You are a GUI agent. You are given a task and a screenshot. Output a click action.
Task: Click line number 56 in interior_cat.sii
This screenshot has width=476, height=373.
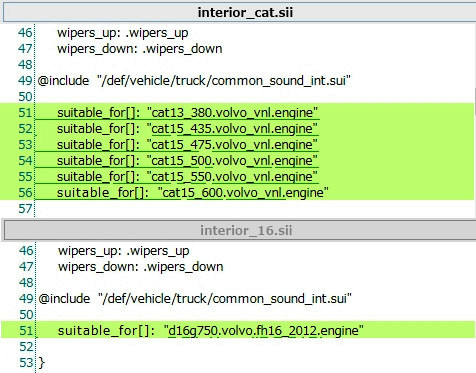coord(25,193)
